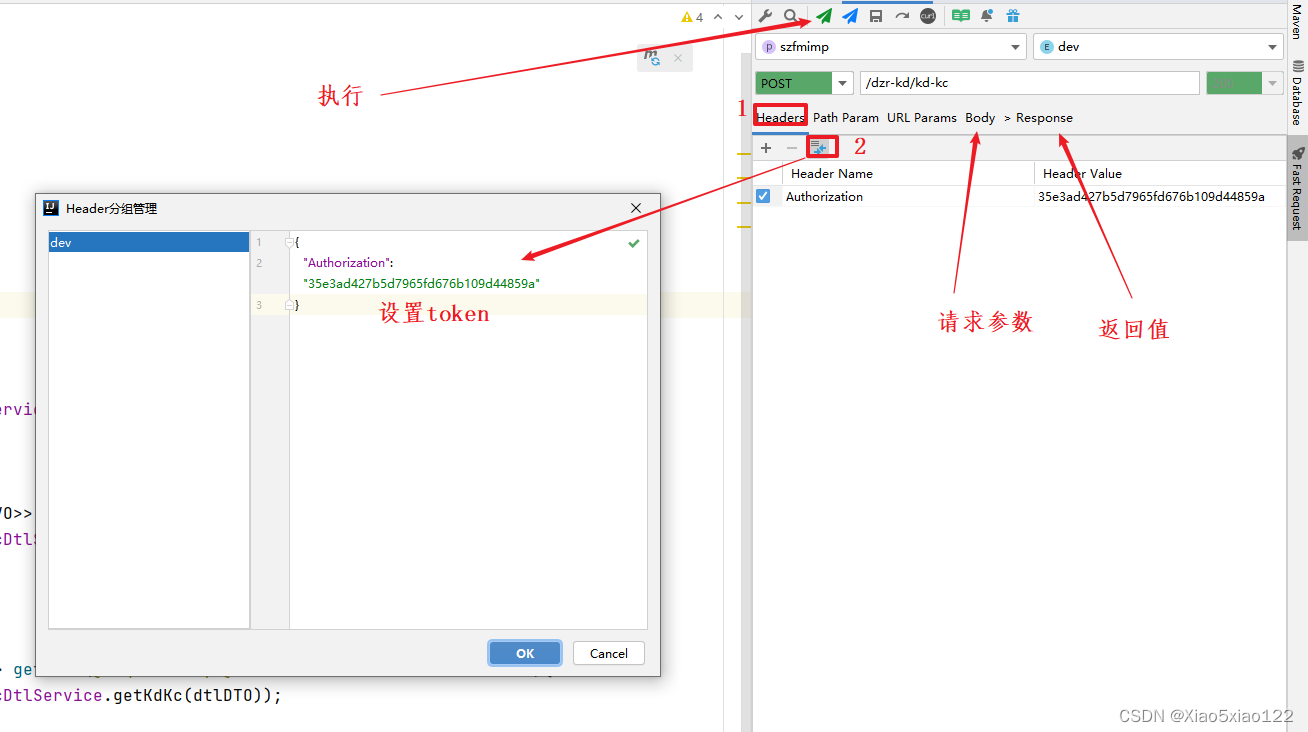
Task: Click the getKdKc(dtlDTO) code line in the editor
Action: click(141, 695)
